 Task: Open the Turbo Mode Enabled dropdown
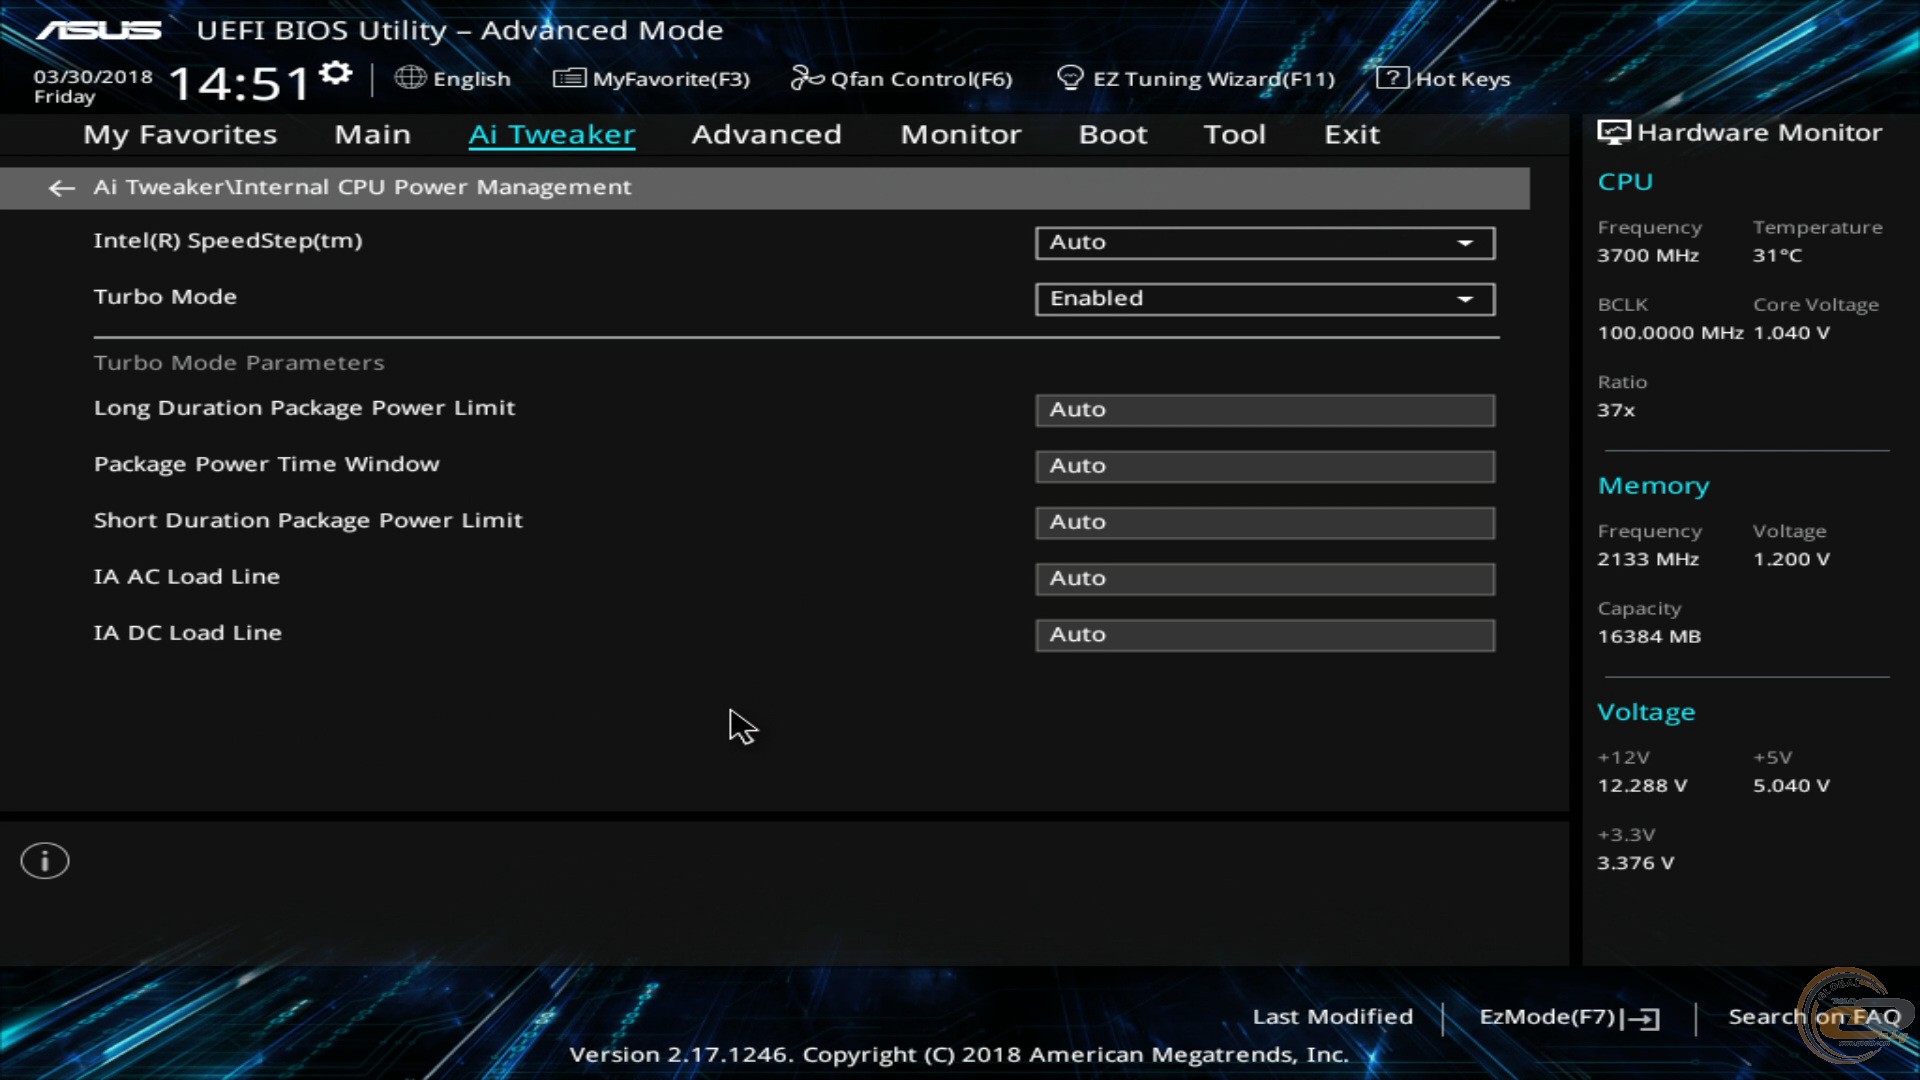[x=1264, y=299]
